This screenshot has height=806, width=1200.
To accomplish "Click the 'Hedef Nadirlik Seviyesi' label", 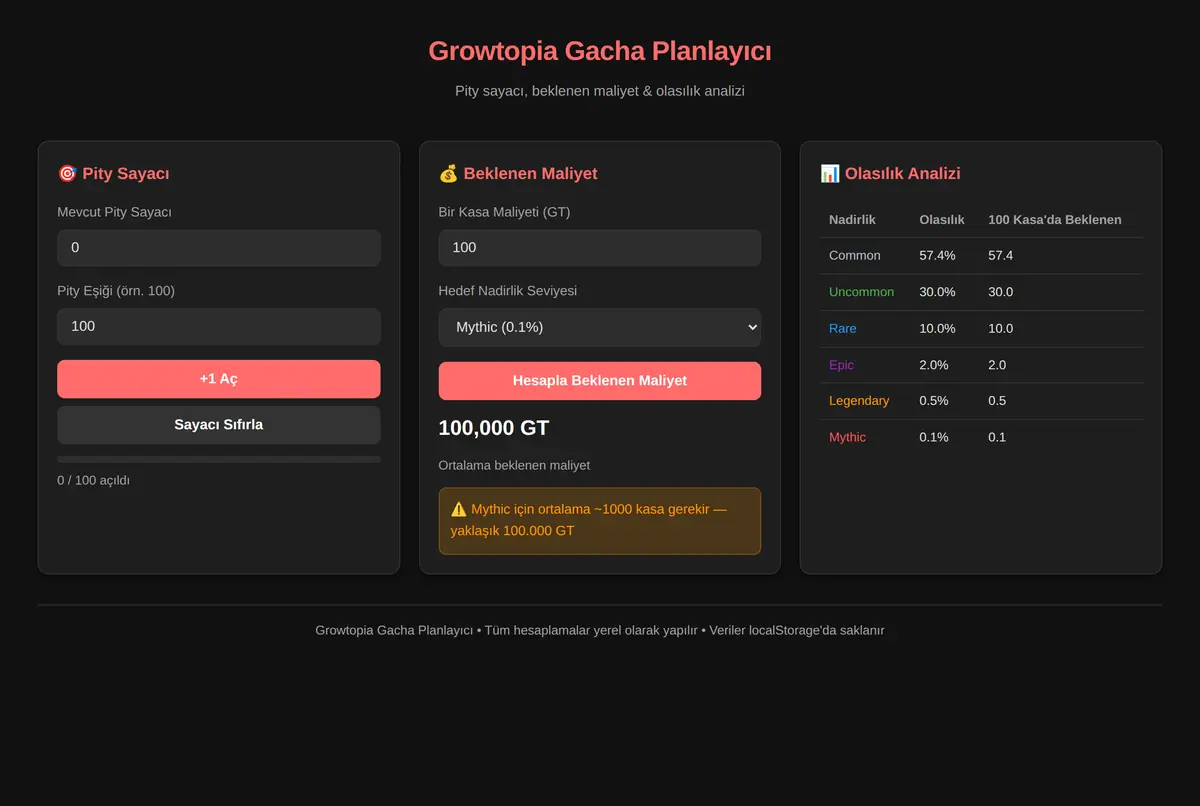I will click(507, 291).
